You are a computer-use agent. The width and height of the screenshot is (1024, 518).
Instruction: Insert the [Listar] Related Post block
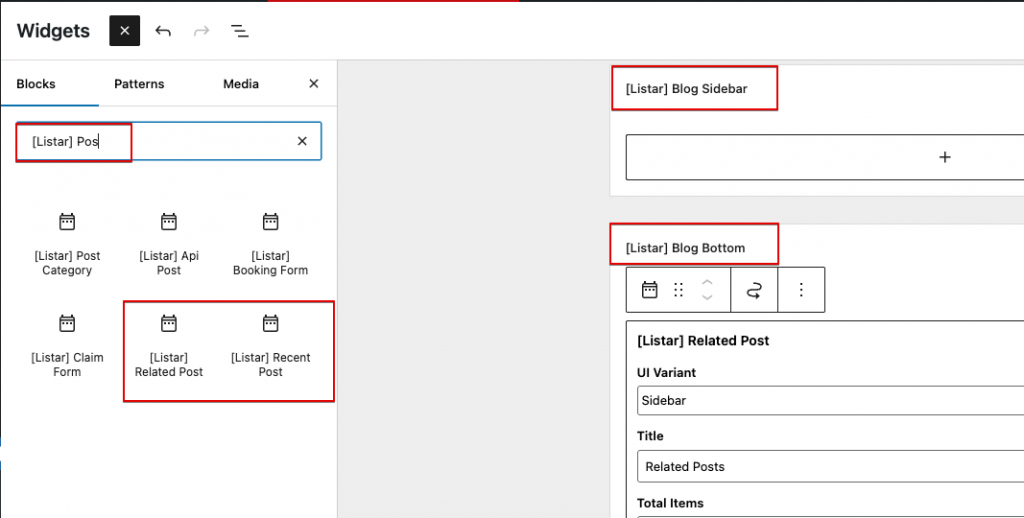coord(168,346)
